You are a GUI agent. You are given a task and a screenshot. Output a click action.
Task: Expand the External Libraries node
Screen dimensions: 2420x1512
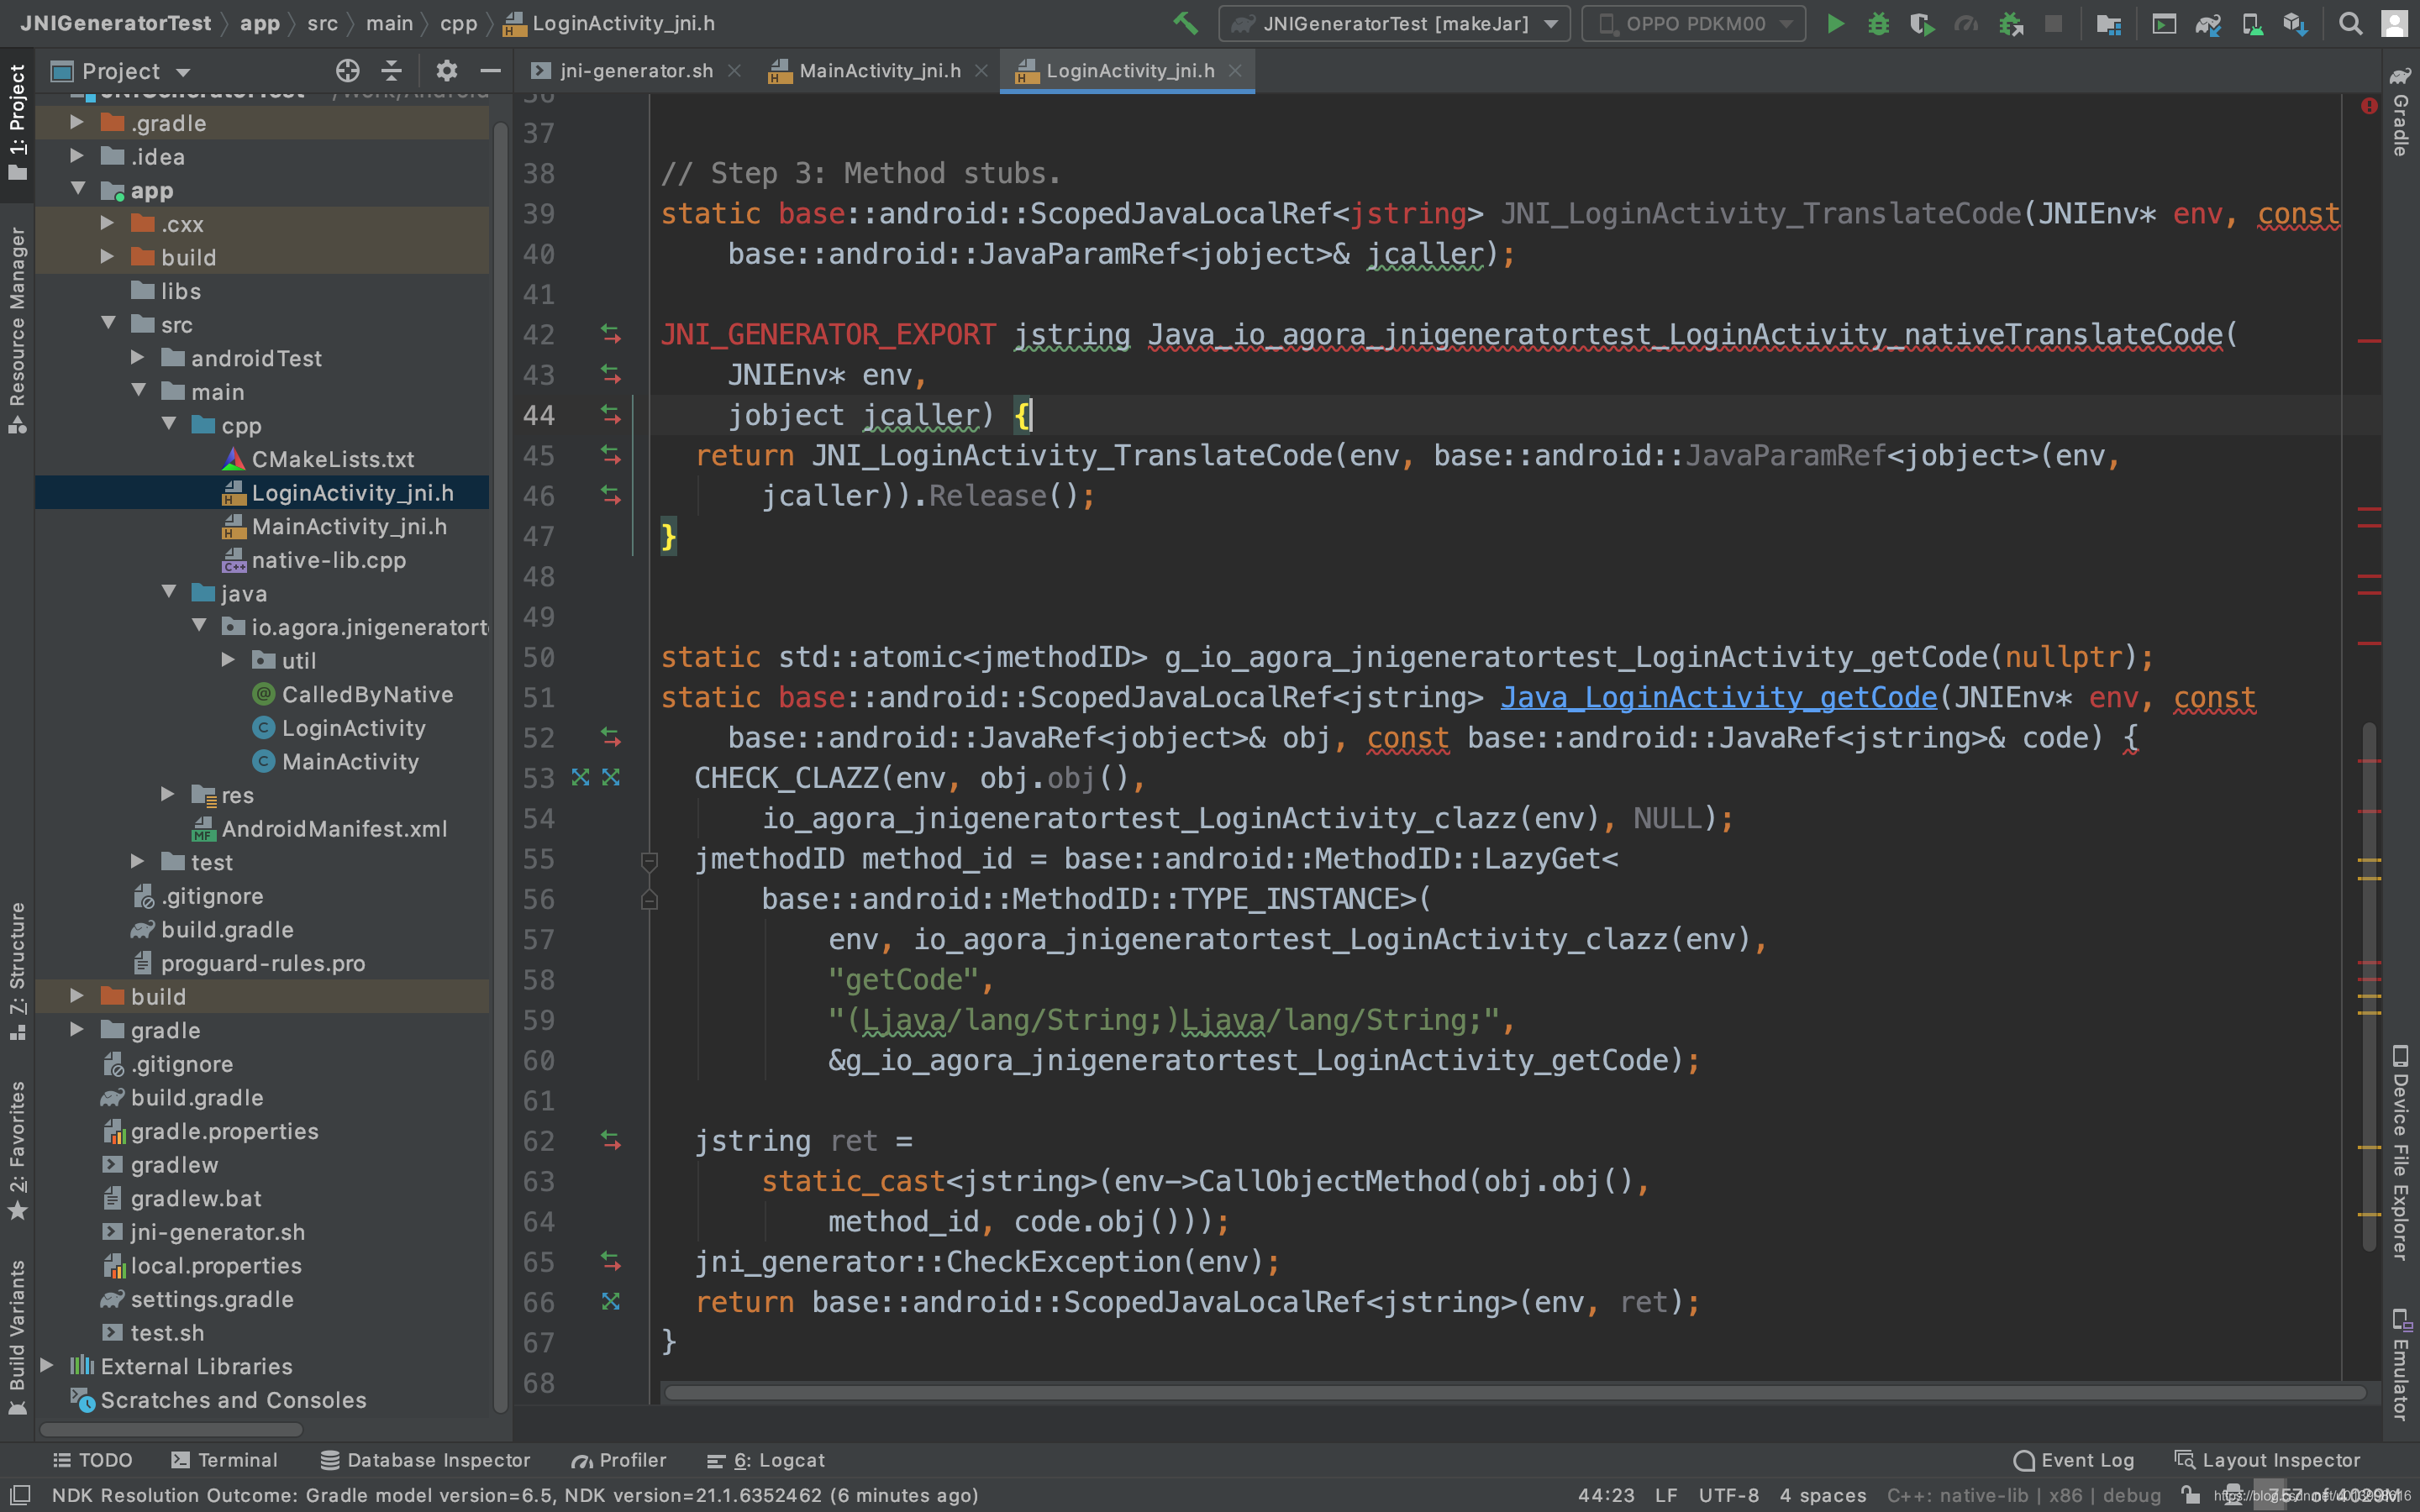[46, 1365]
